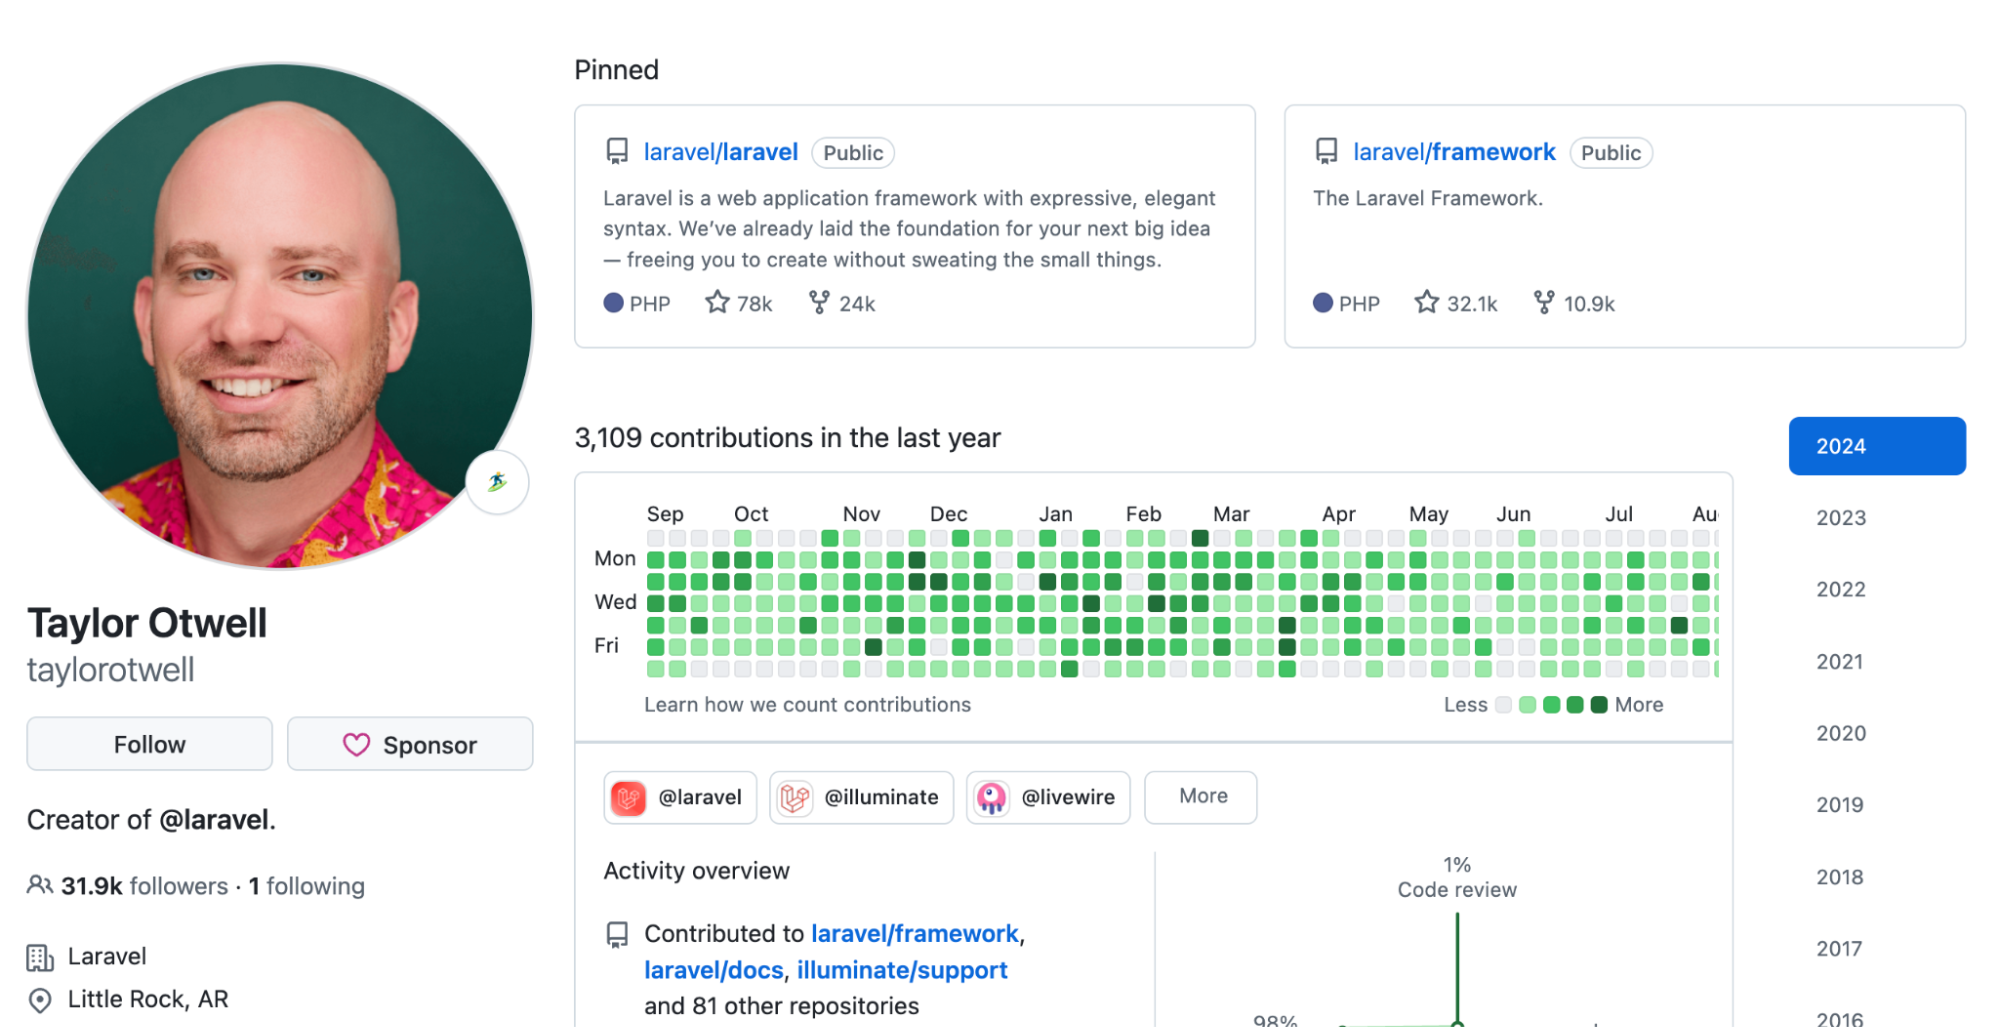Viewport: 1999px width, 1027px height.
Task: Click the organization building icon next to Laravel
Action: (40, 957)
